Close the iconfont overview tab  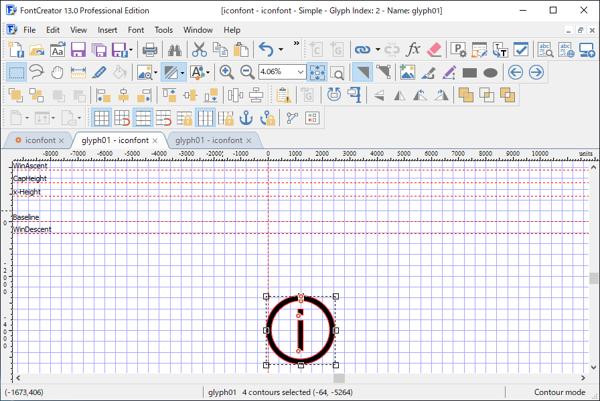61,141
